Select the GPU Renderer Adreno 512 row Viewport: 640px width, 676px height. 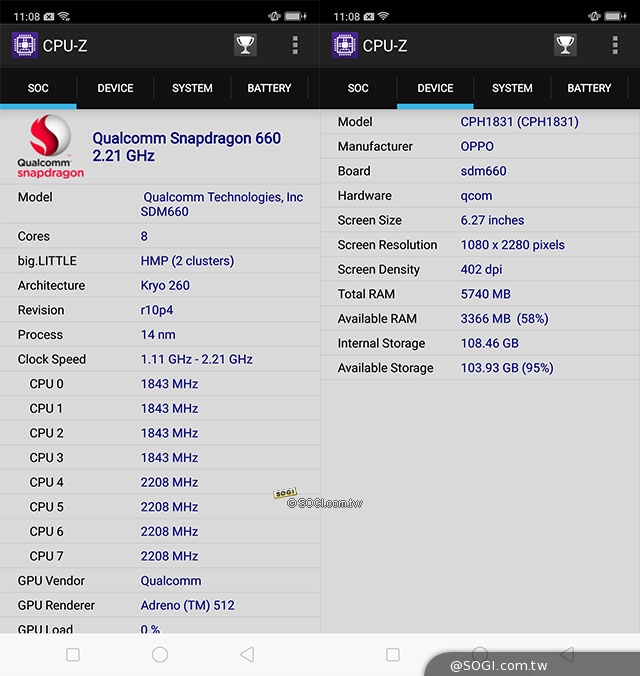click(160, 605)
